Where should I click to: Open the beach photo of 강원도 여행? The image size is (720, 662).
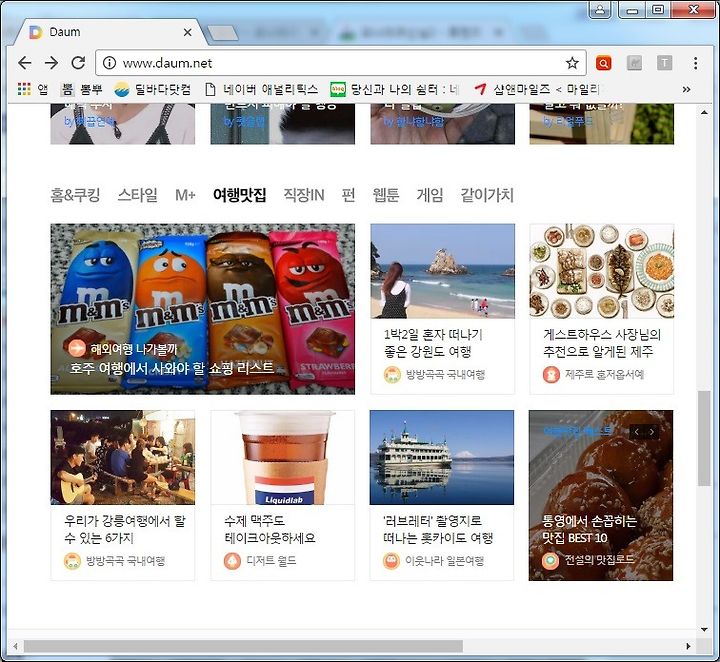pos(443,271)
